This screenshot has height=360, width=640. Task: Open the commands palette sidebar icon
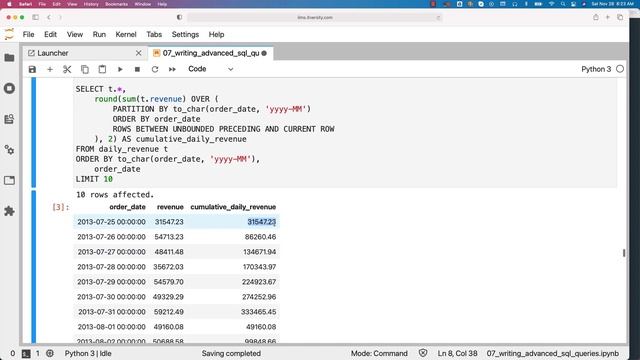pyautogui.click(x=9, y=119)
